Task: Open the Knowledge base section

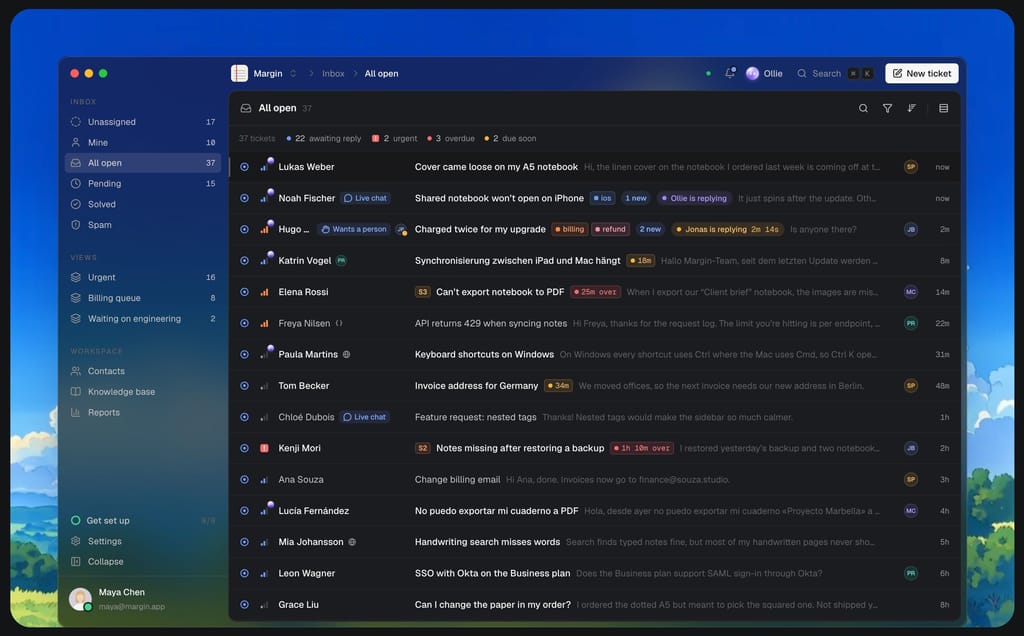Action: (142, 392)
